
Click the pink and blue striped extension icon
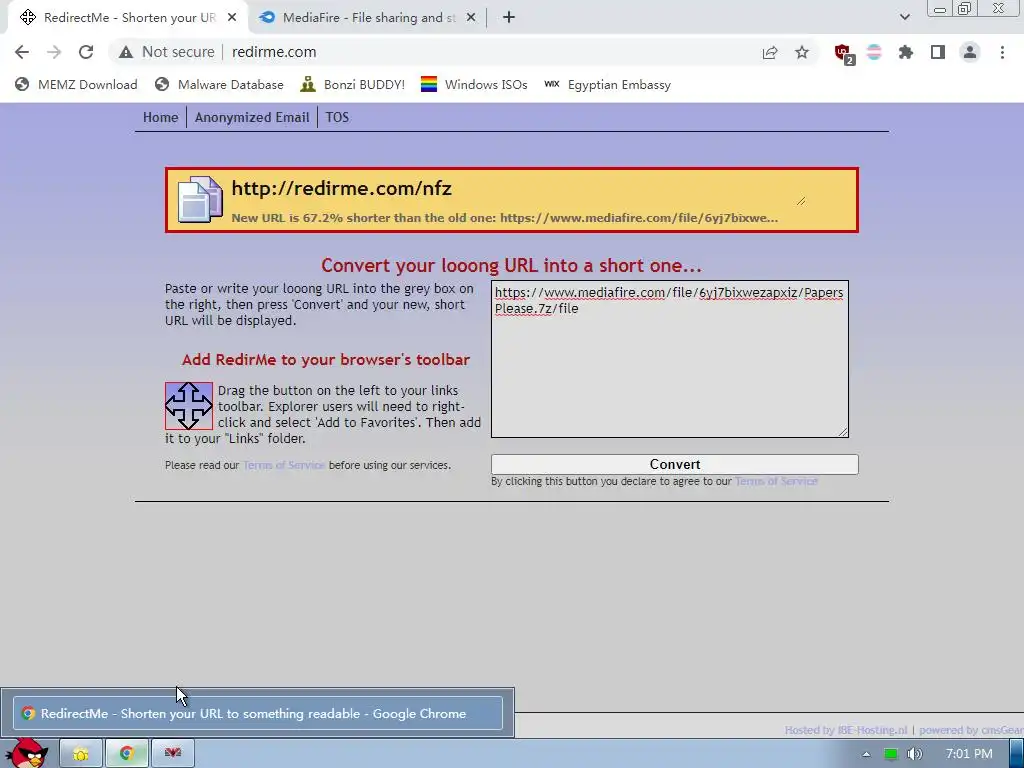[874, 52]
